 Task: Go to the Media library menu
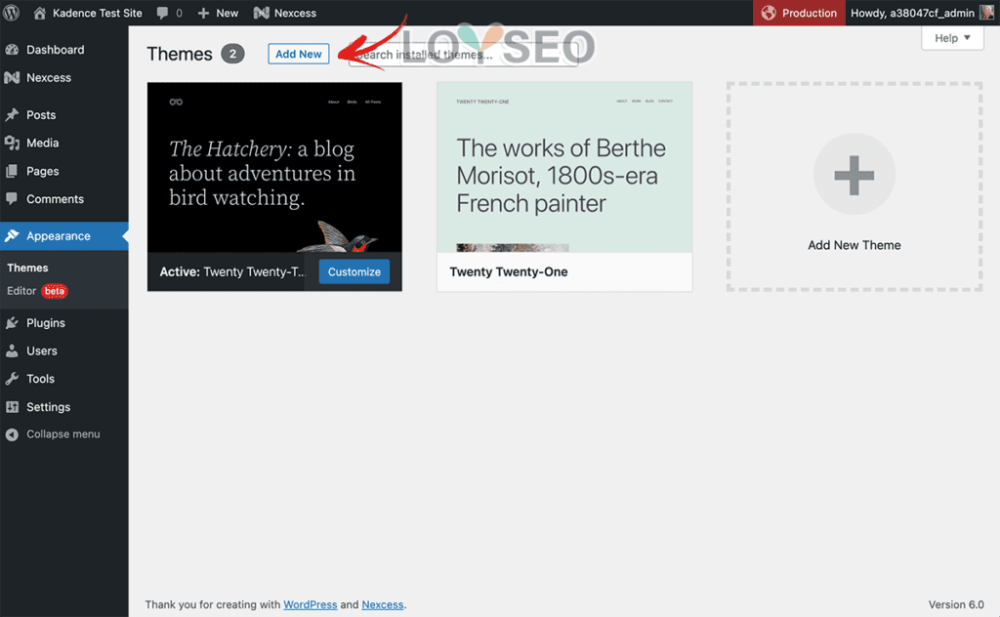pos(42,143)
